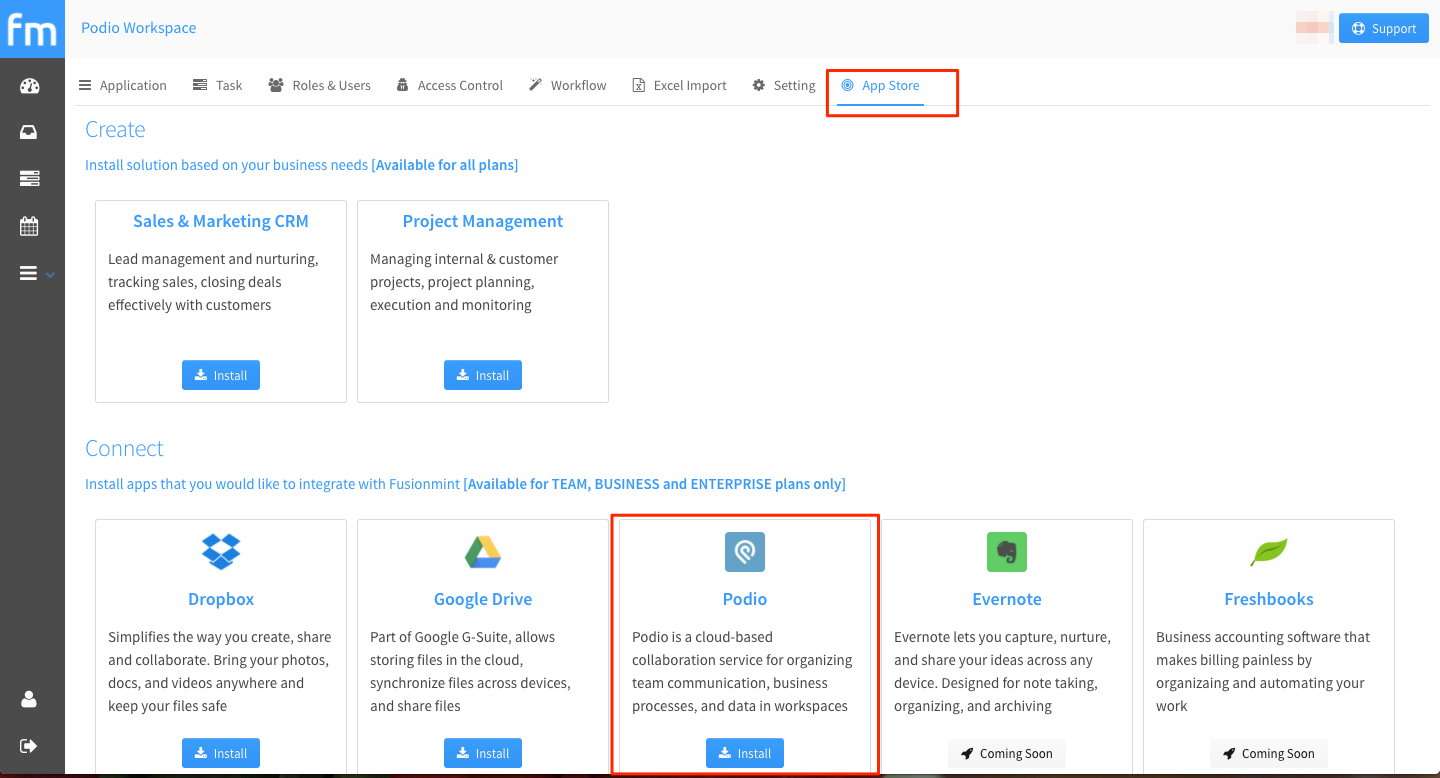Open the Setting tab
1440x778 pixels.
[x=785, y=85]
